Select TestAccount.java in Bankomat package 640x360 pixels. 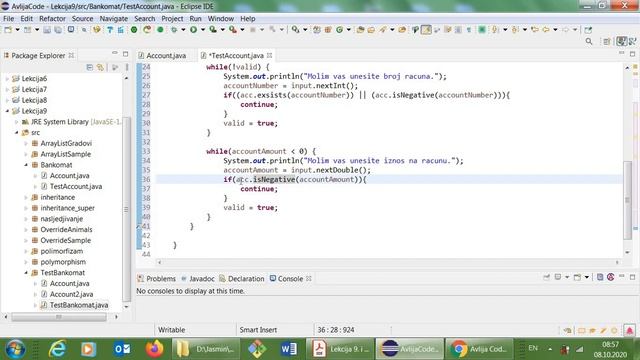(x=76, y=186)
